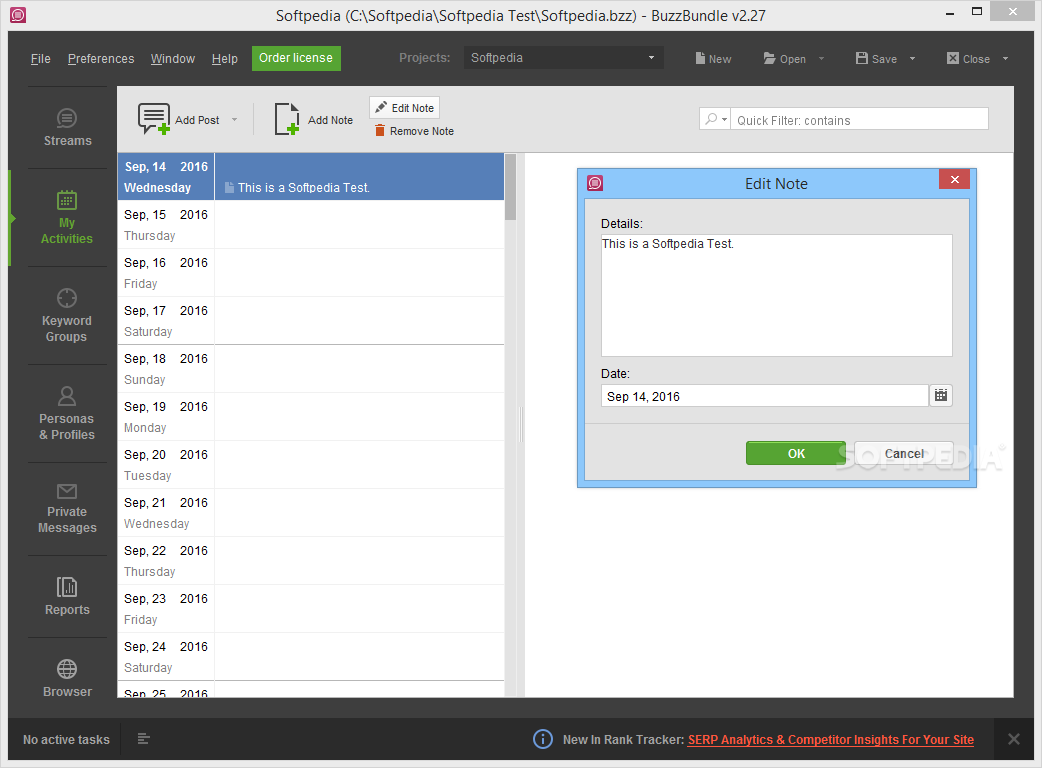This screenshot has height=768, width=1042.
Task: Open the Help menu
Action: [225, 58]
